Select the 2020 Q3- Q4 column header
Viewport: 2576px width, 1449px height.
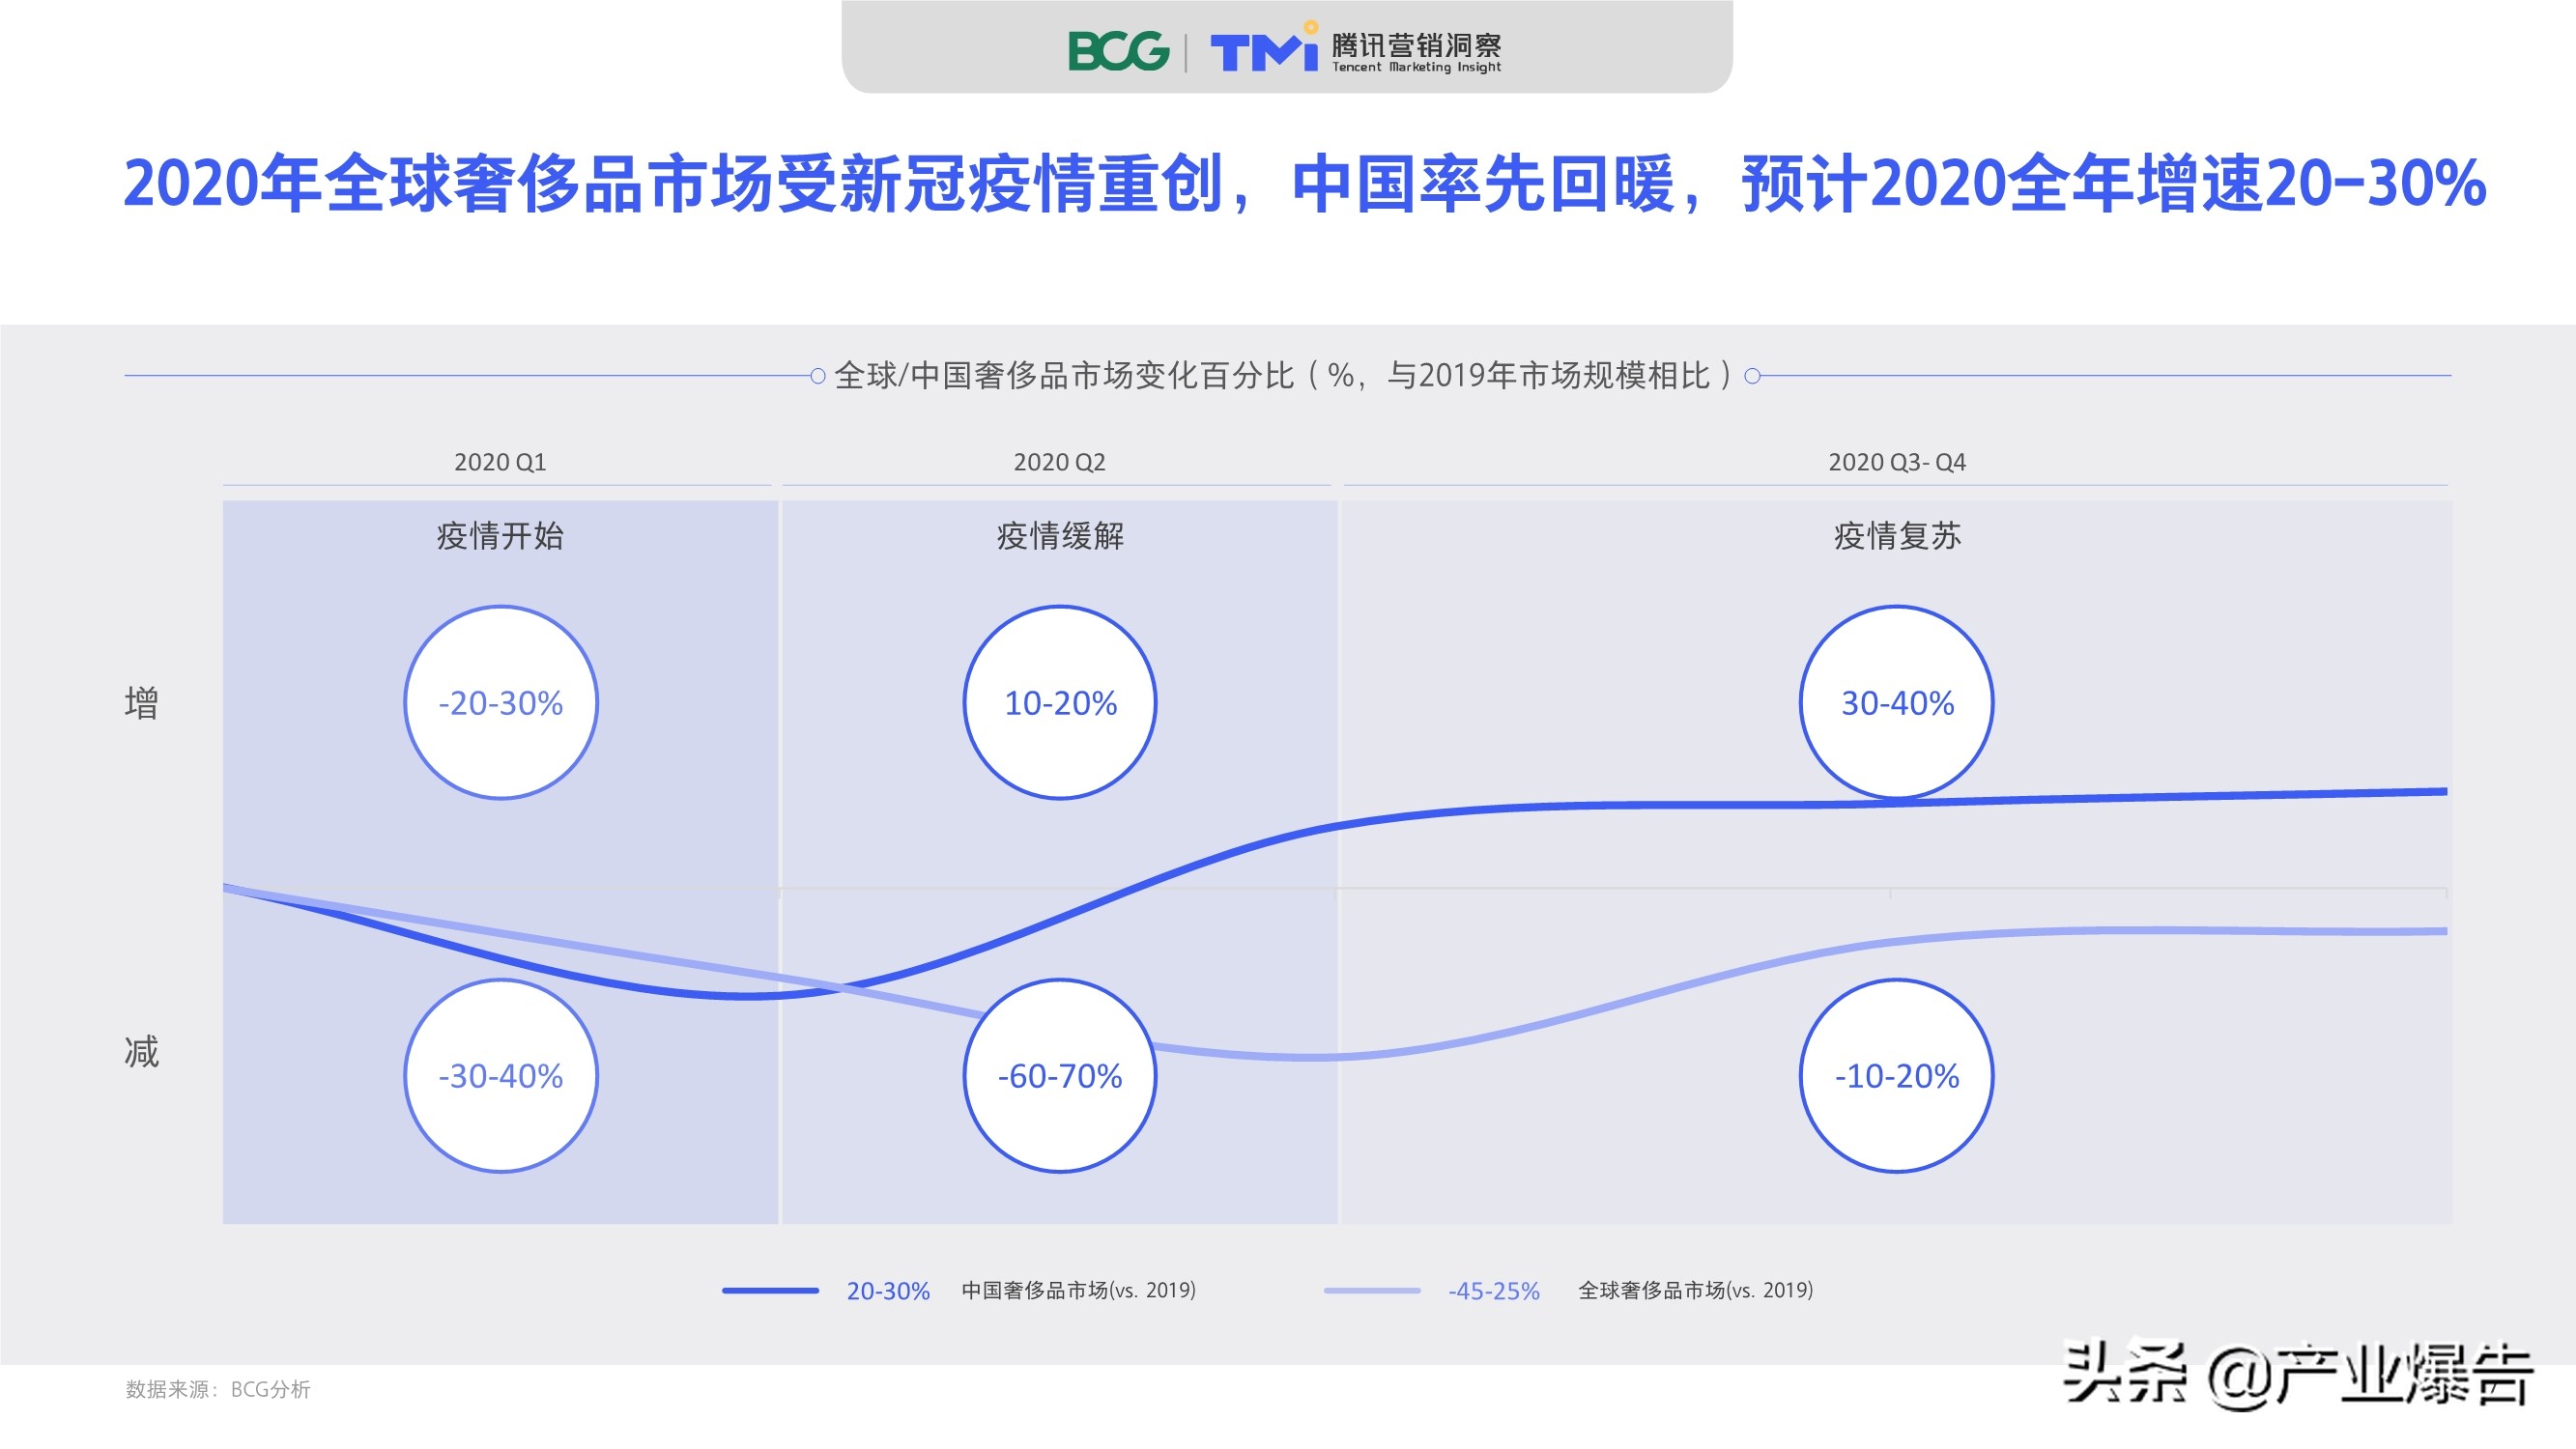click(1896, 462)
